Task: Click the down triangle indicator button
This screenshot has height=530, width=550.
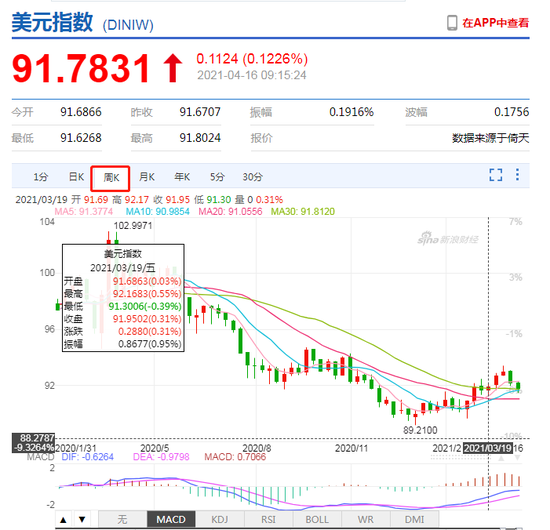Action: pyautogui.click(x=82, y=519)
